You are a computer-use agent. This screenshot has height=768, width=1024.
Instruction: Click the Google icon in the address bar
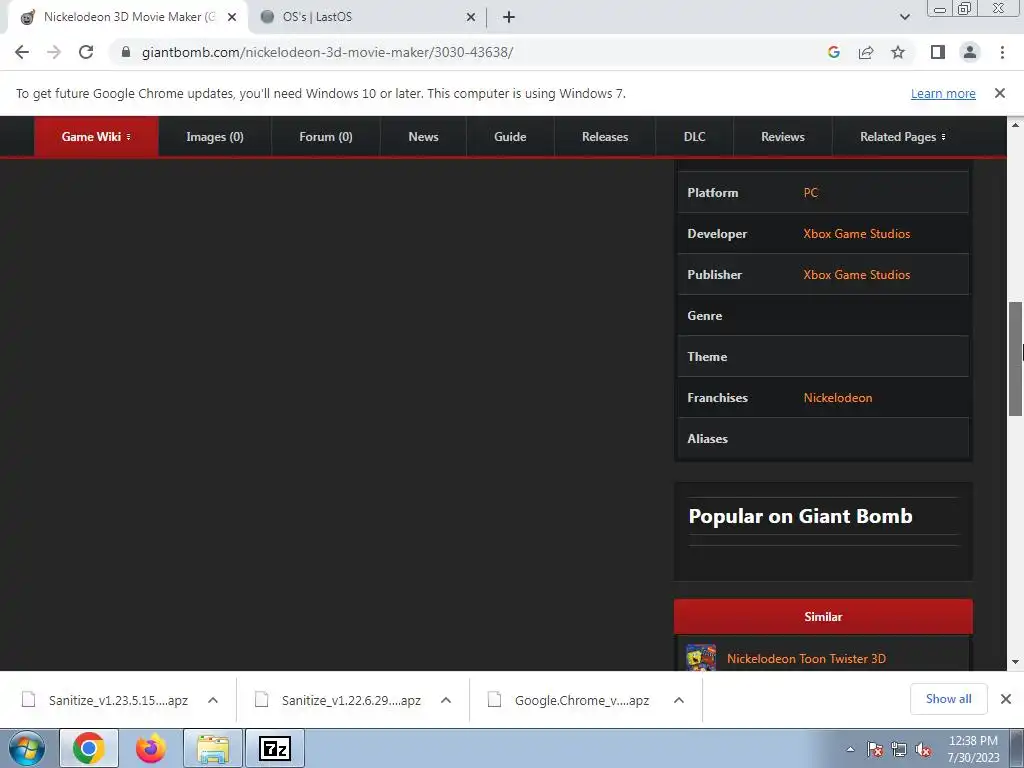pyautogui.click(x=833, y=52)
